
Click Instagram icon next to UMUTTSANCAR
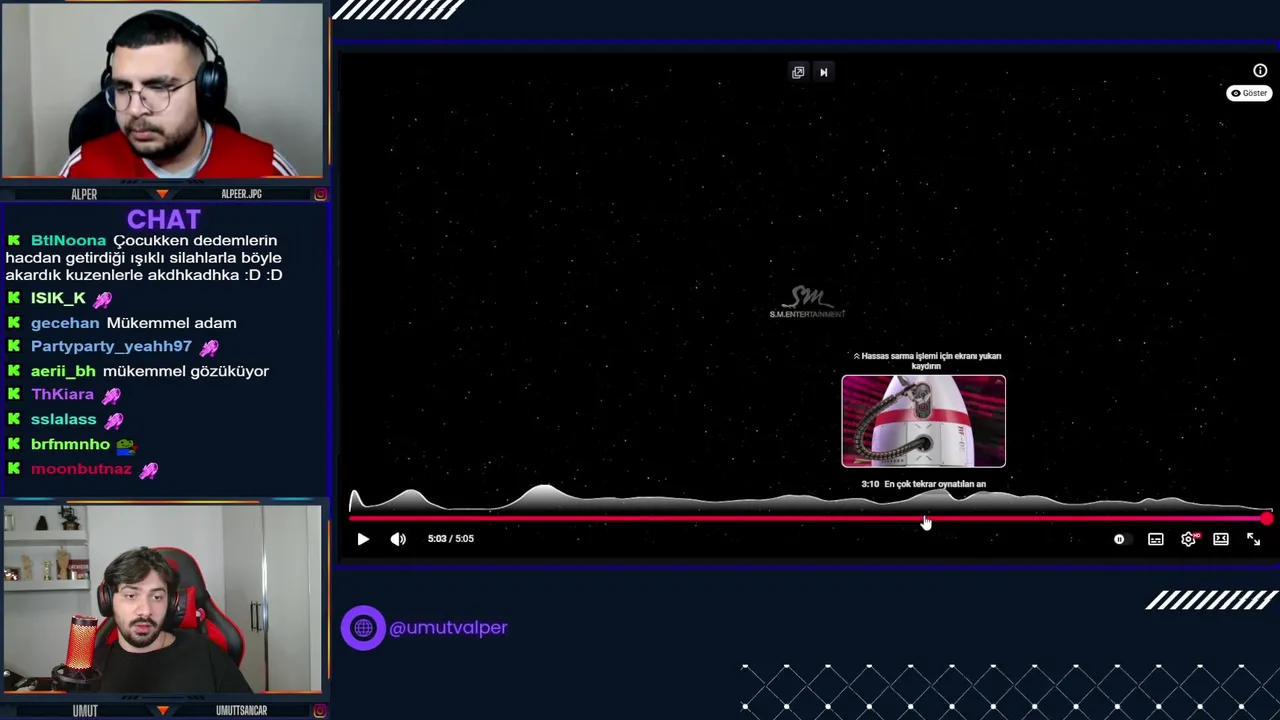coord(320,710)
